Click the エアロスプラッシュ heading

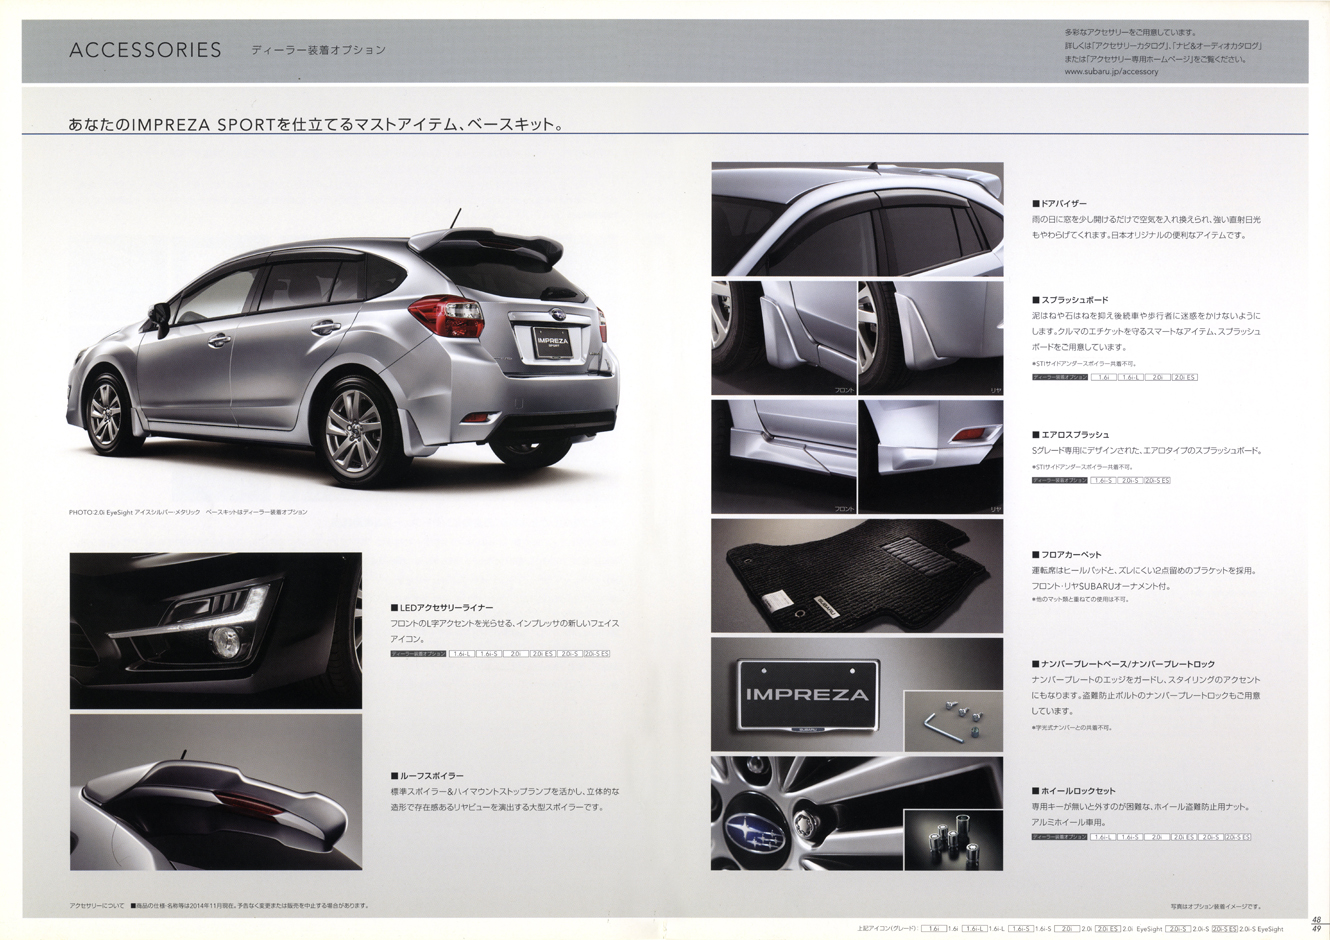[x=1071, y=435]
